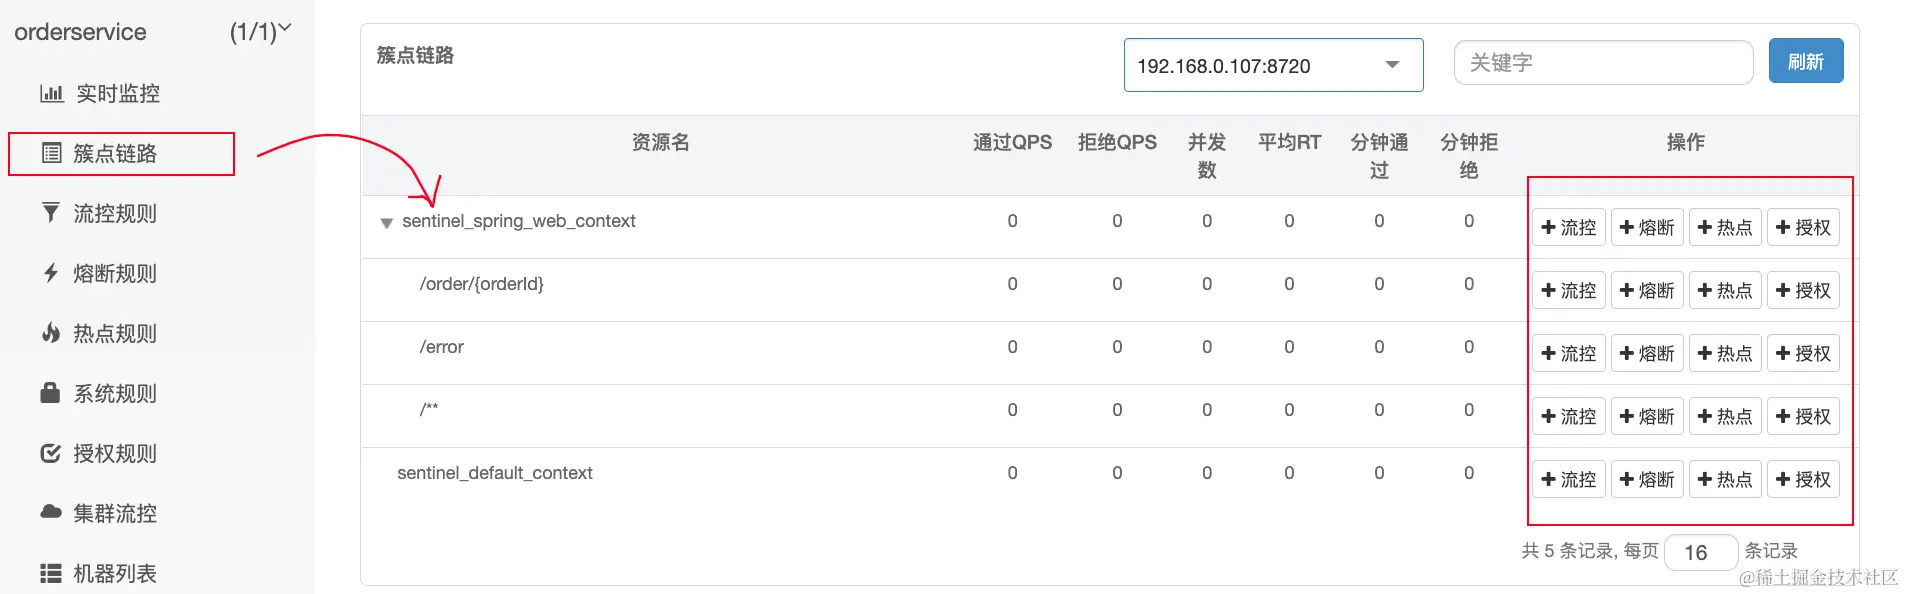Add 熔断 rule for /** resource
Screen dimensions: 1905x594
point(1647,416)
